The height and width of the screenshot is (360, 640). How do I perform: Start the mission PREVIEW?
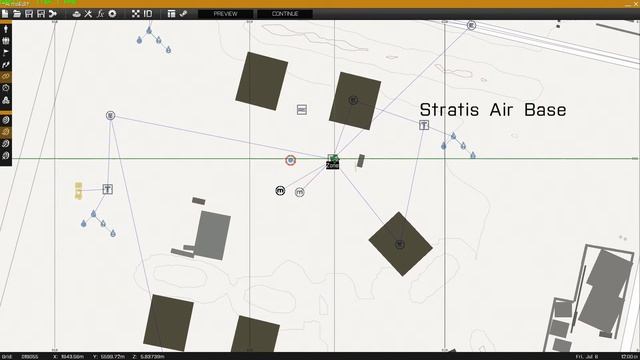click(x=225, y=14)
